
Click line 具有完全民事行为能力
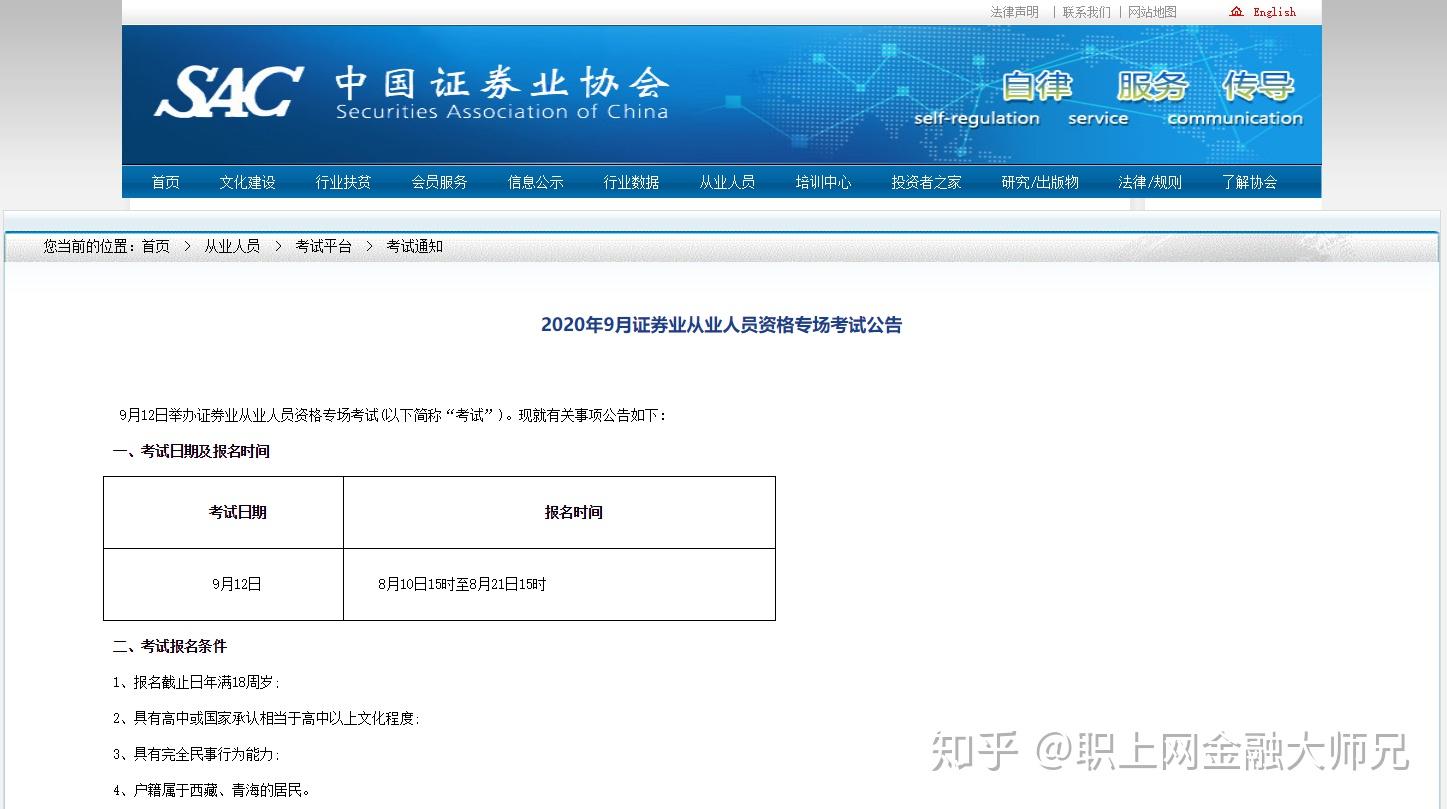[196, 754]
